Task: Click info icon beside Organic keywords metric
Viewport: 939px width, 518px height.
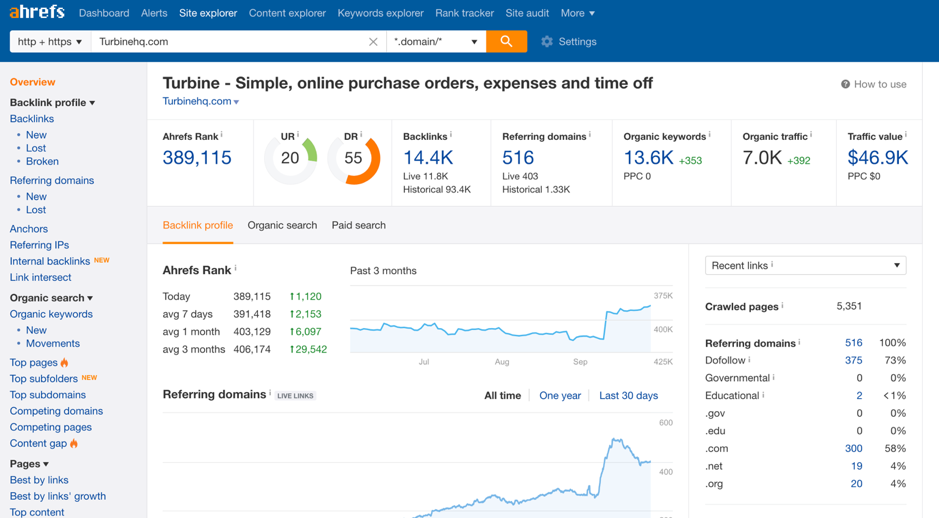Action: (710, 134)
